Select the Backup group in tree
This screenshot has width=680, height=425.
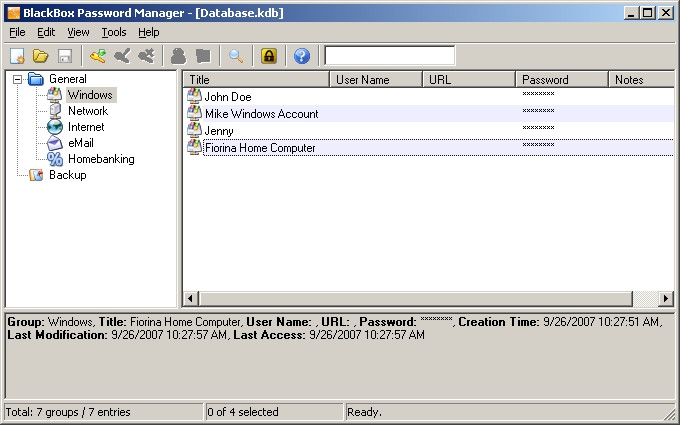(68, 175)
